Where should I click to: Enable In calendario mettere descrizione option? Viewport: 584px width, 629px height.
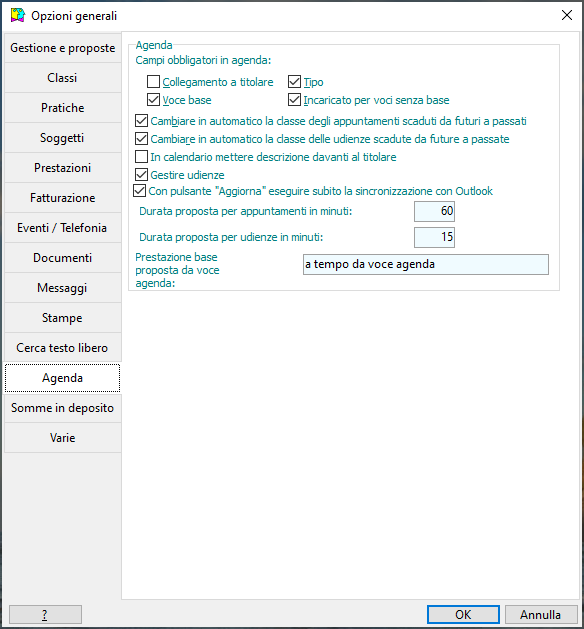141,157
